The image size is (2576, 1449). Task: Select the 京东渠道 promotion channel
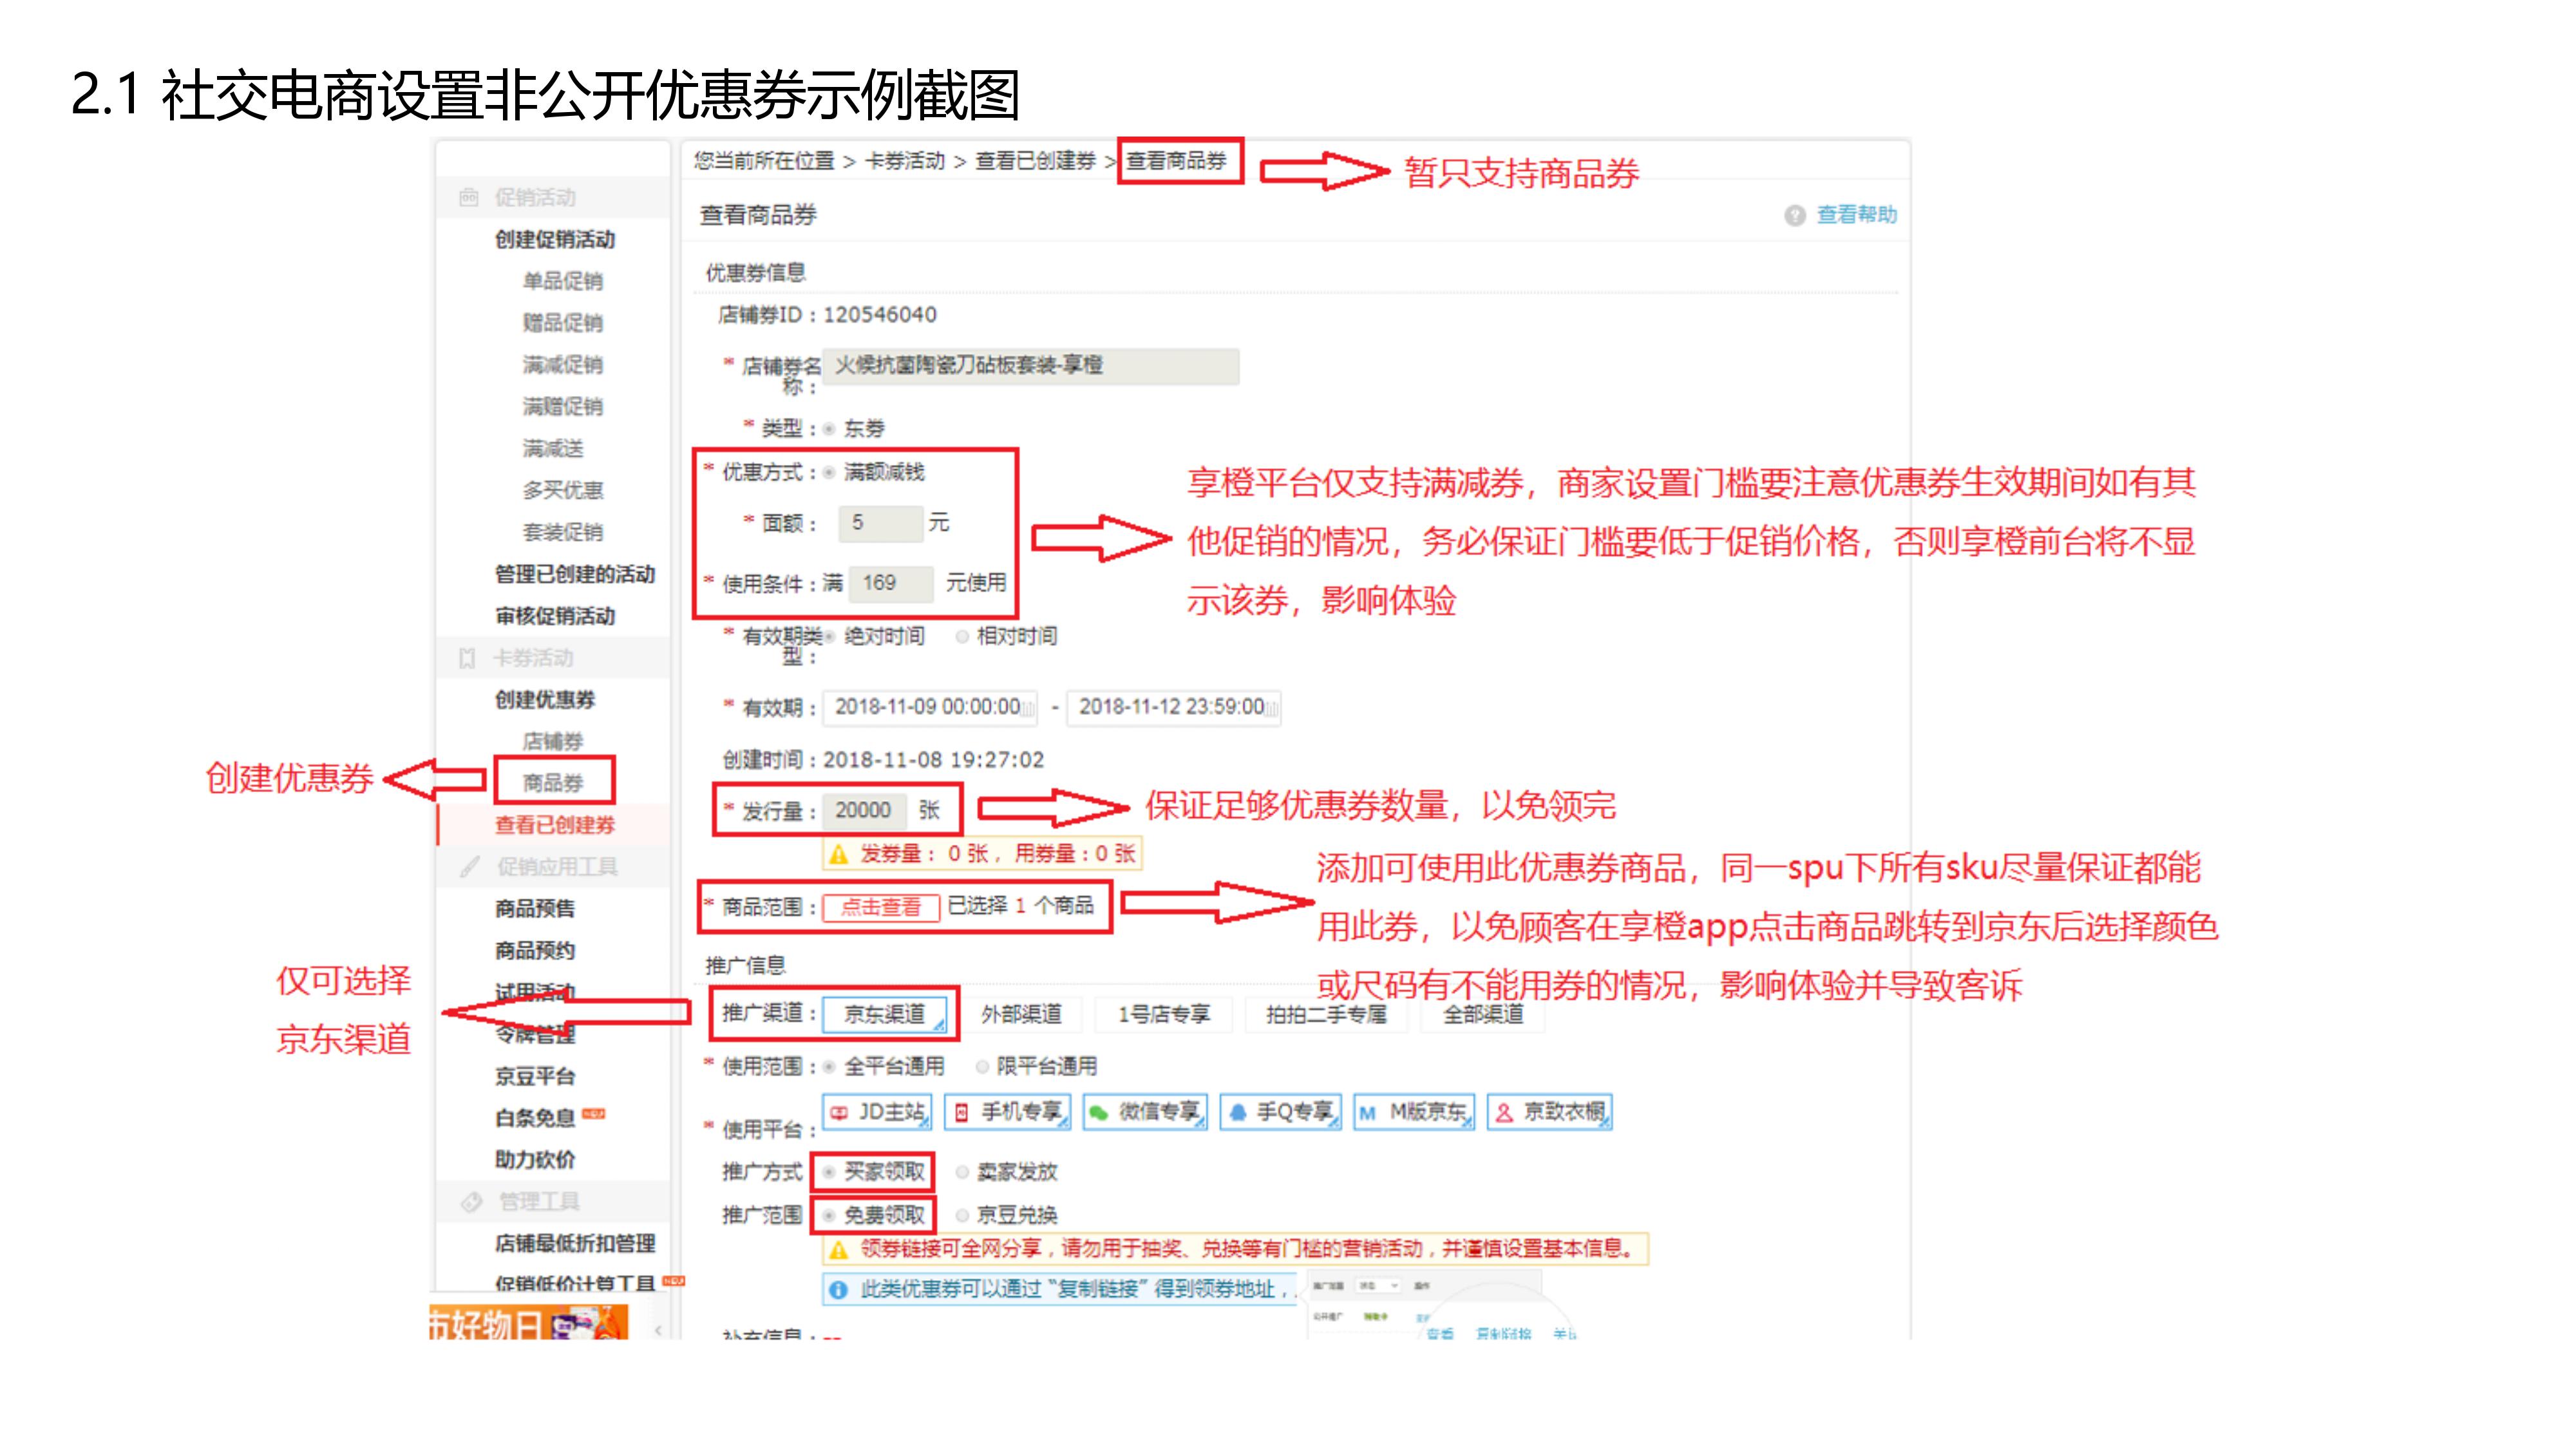[884, 1014]
